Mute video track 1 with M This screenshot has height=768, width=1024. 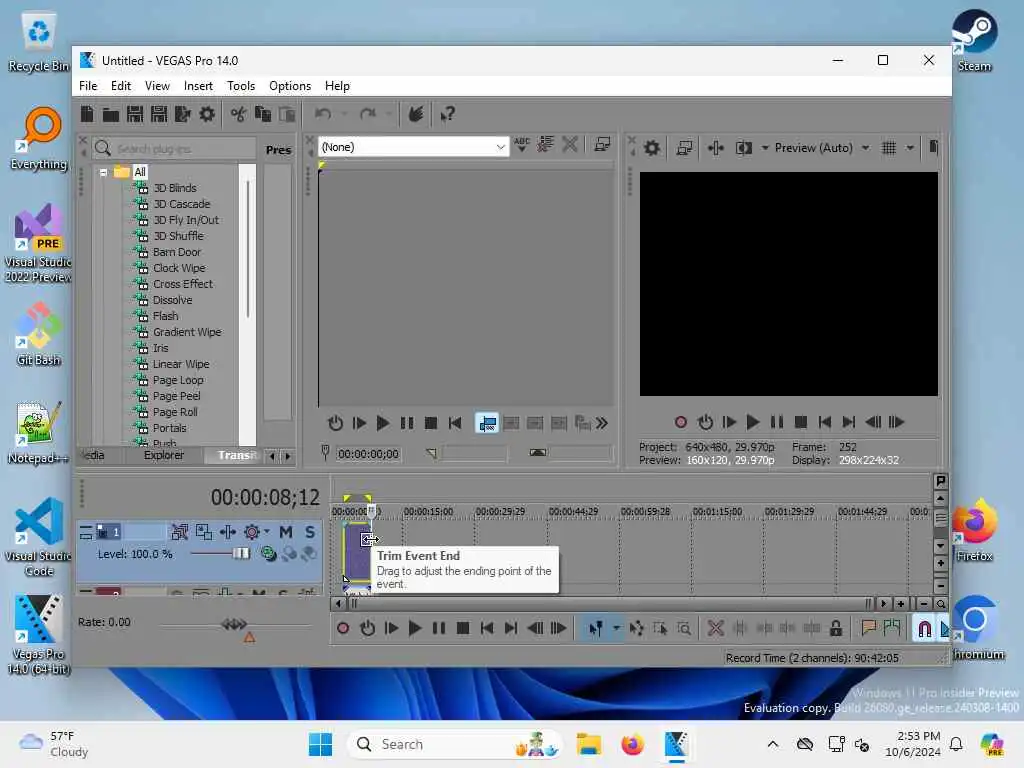tap(285, 532)
